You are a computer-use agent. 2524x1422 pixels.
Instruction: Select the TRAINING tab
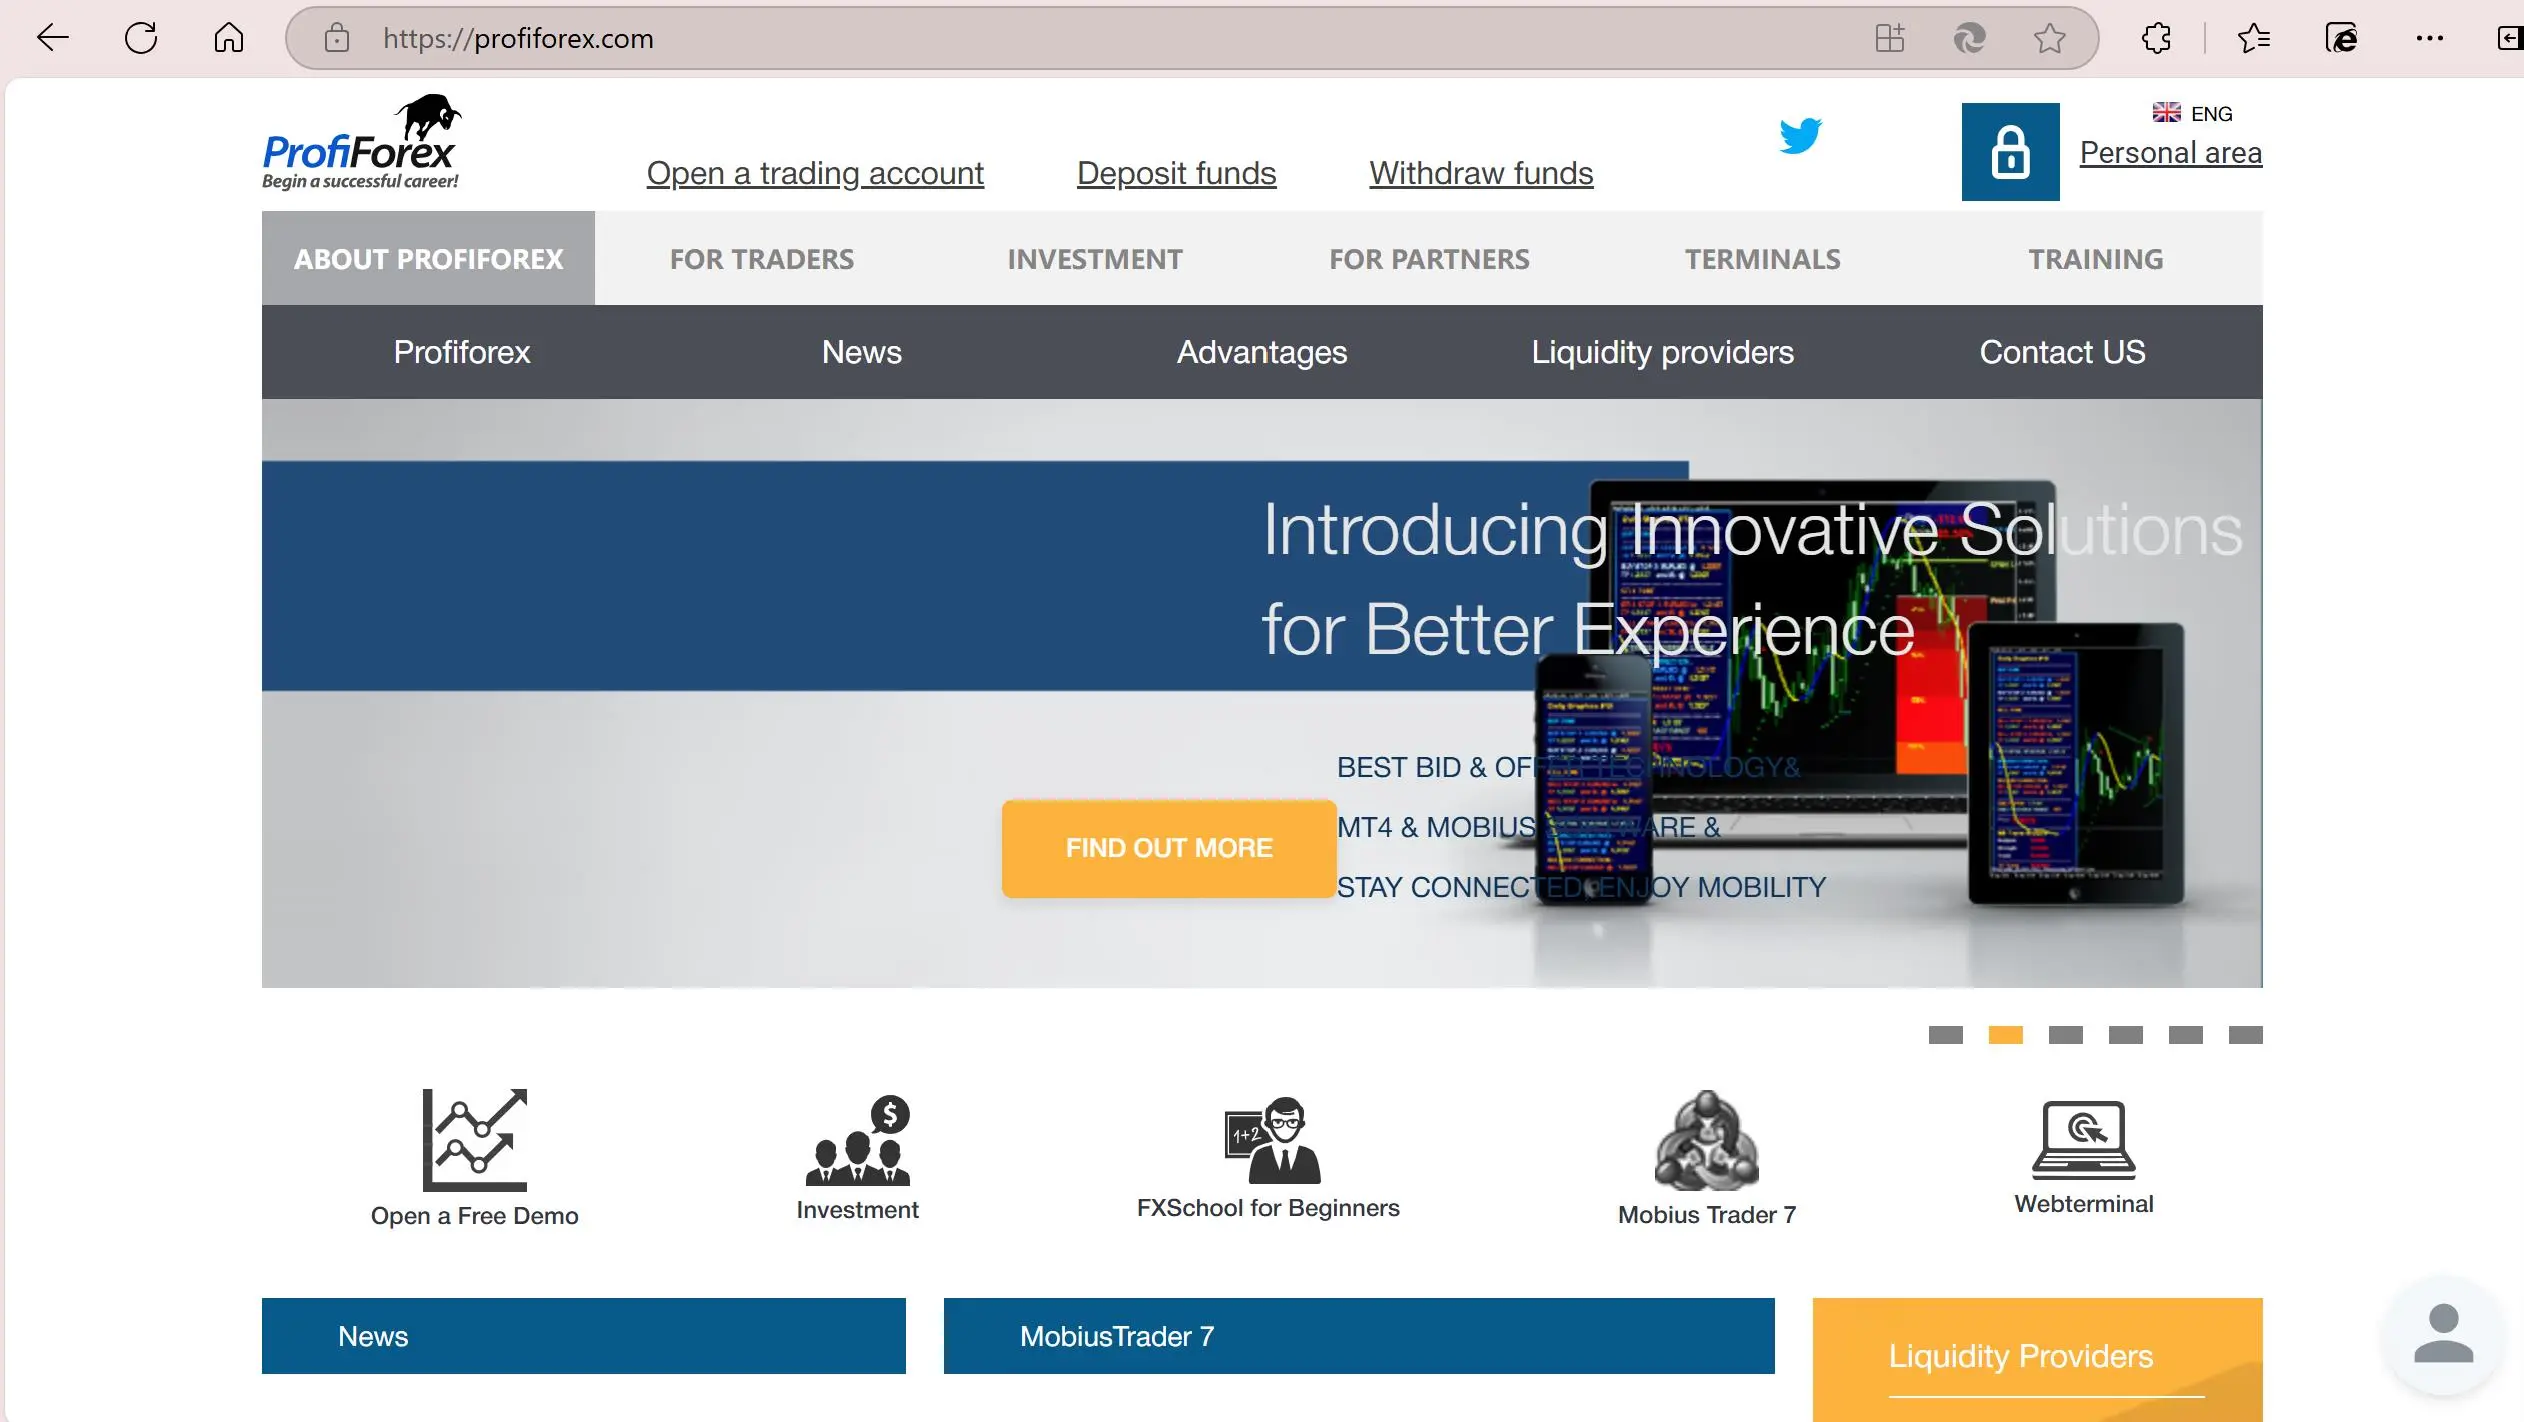[x=2096, y=258]
